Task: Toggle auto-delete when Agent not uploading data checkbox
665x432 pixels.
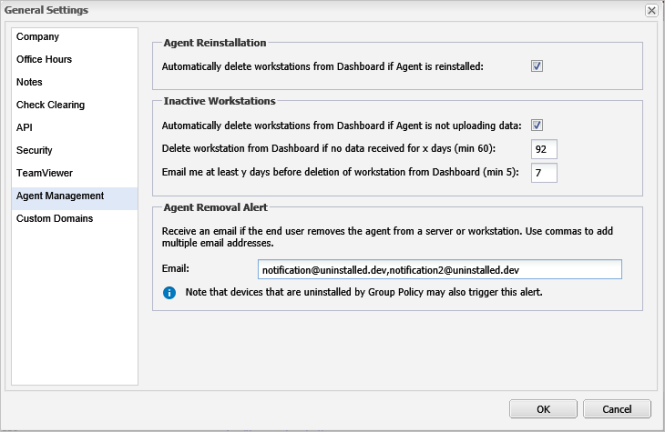Action: [537, 125]
